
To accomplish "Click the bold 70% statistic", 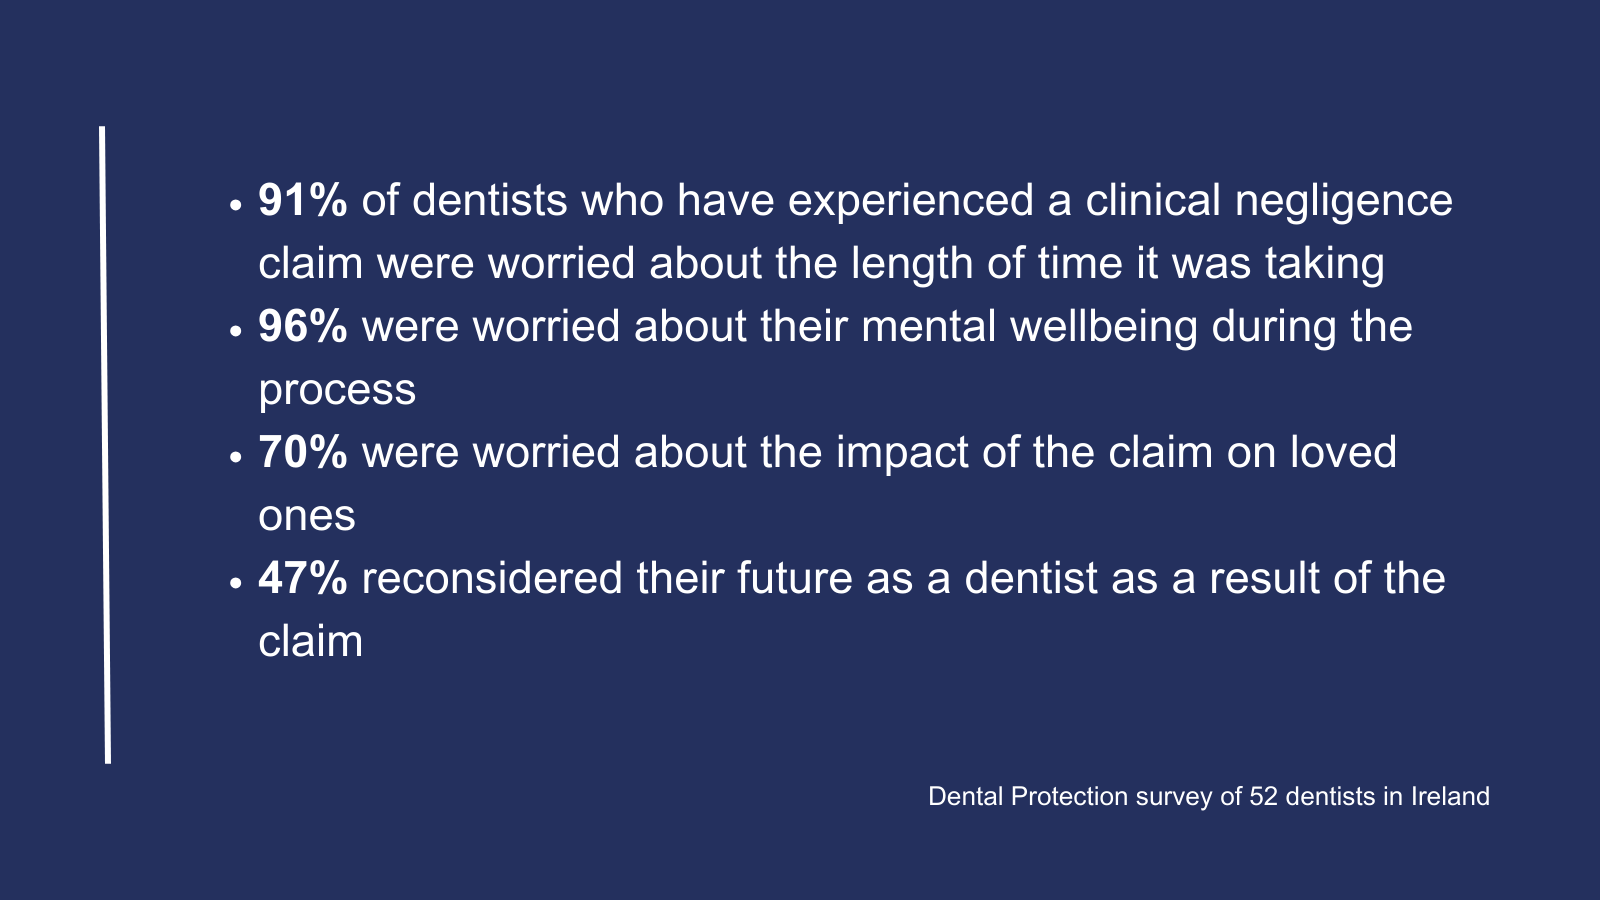I will point(303,452).
